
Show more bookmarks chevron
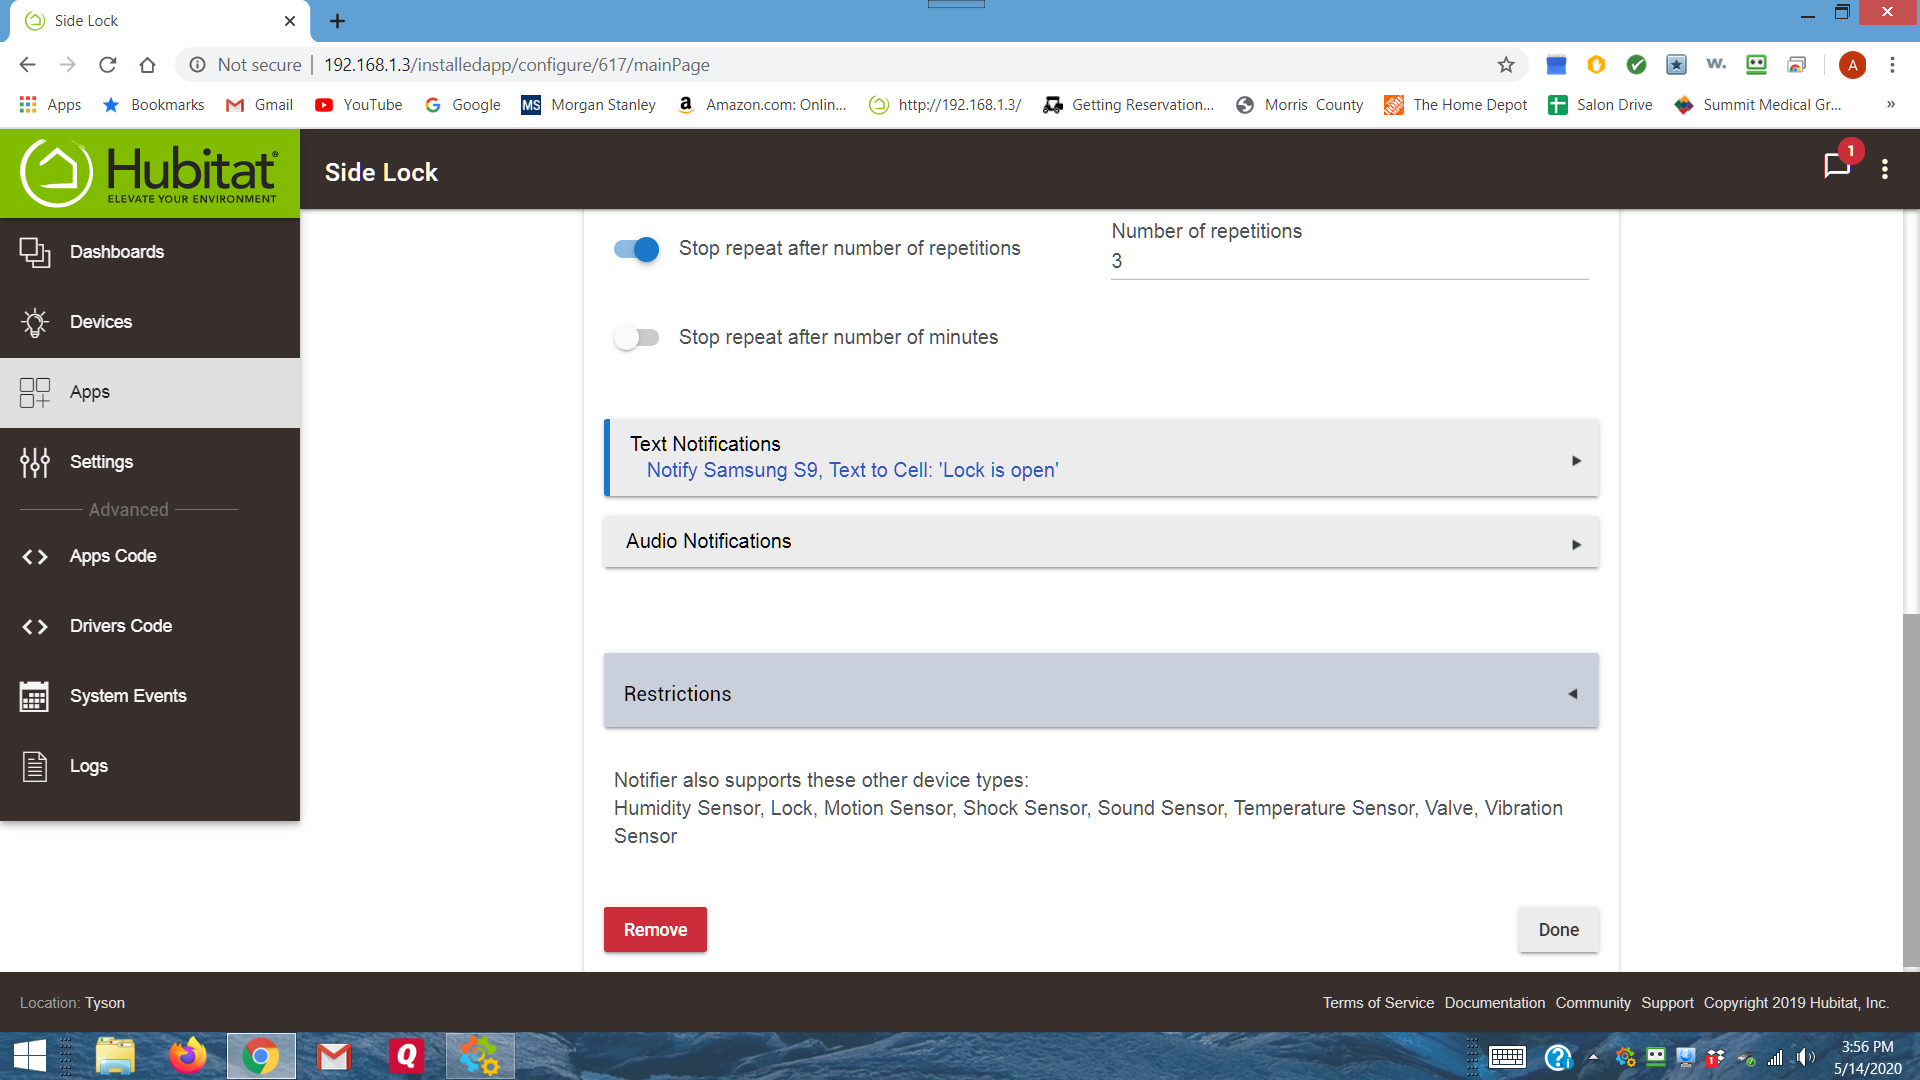pos(1891,104)
